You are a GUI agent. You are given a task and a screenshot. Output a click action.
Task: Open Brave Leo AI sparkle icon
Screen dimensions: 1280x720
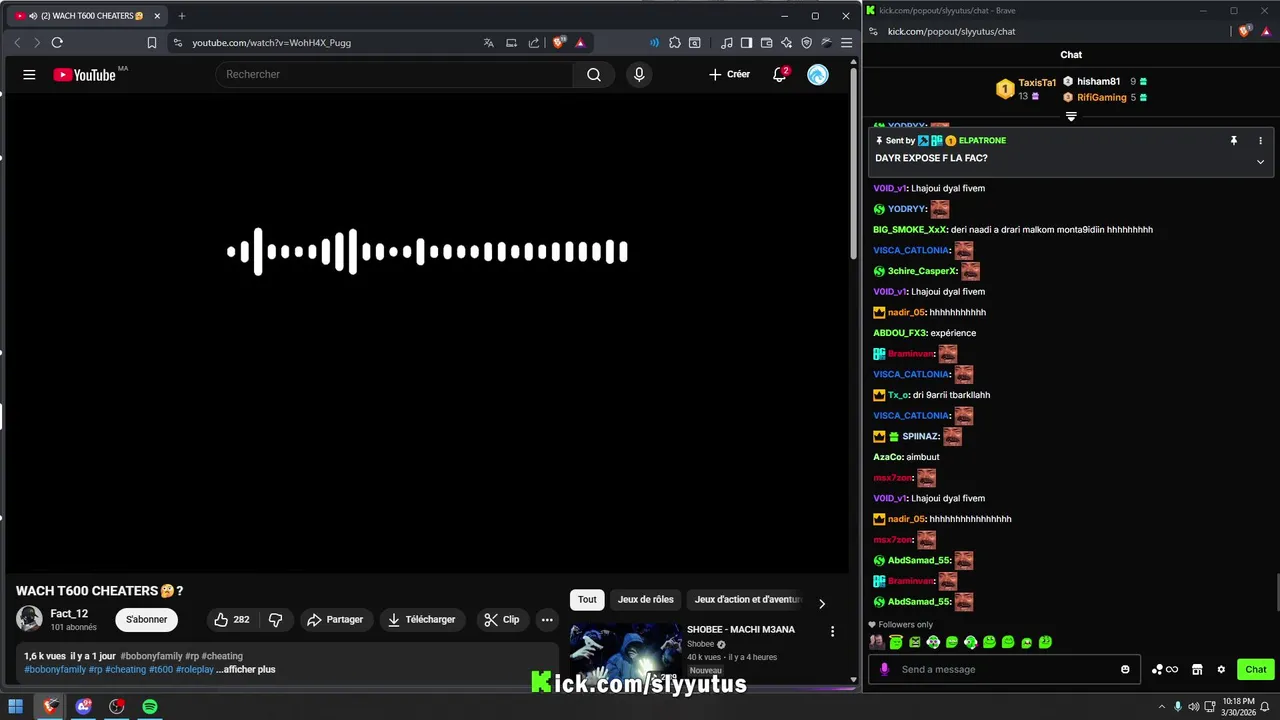pos(786,43)
